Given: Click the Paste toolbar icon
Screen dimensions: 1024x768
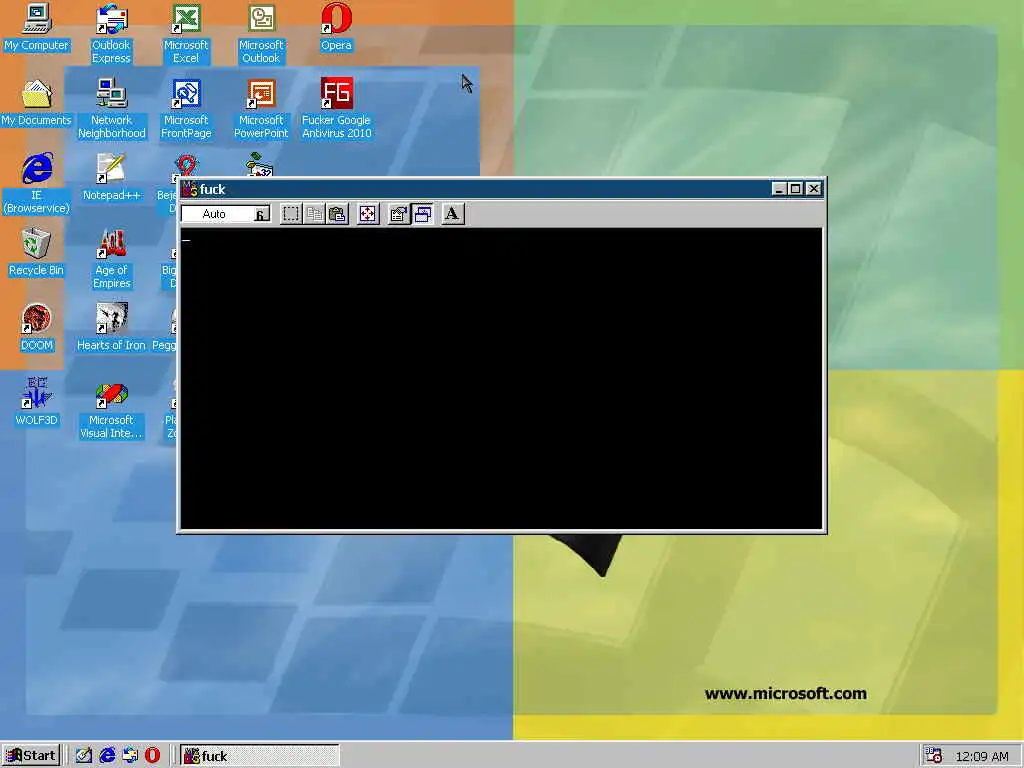Looking at the screenshot, I should coord(337,214).
